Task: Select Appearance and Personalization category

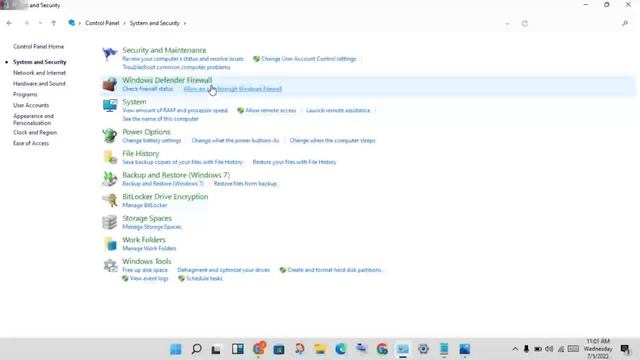Action: pyautogui.click(x=33, y=119)
